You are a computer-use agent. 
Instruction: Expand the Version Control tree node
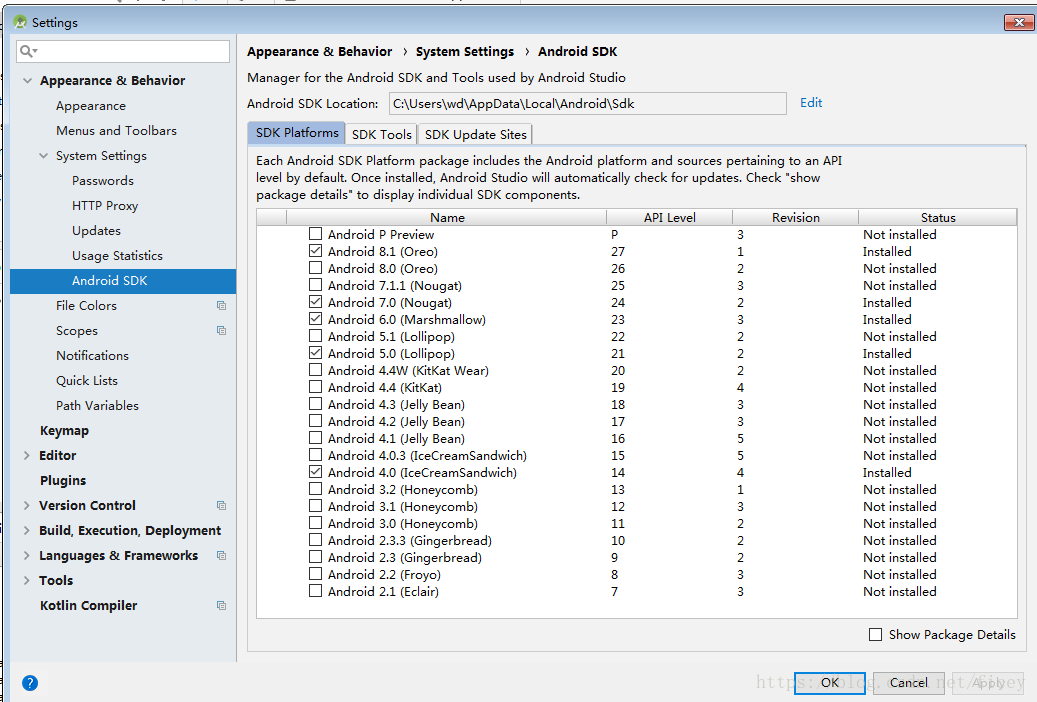pos(26,505)
